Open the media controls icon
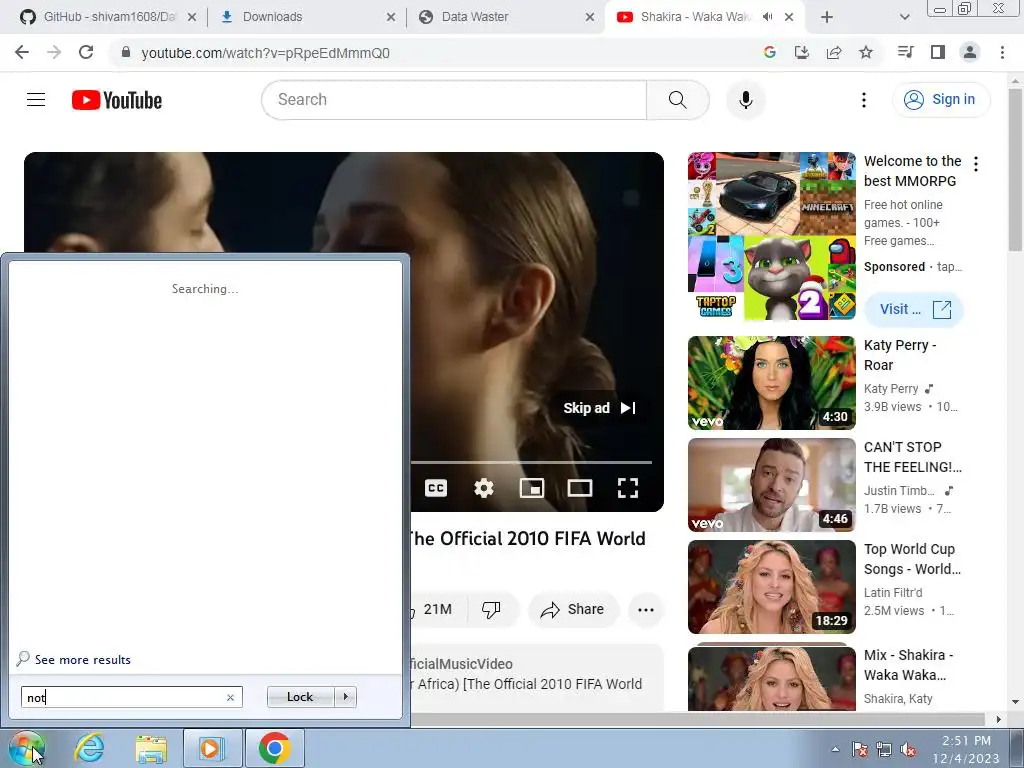This screenshot has height=768, width=1024. [x=906, y=53]
